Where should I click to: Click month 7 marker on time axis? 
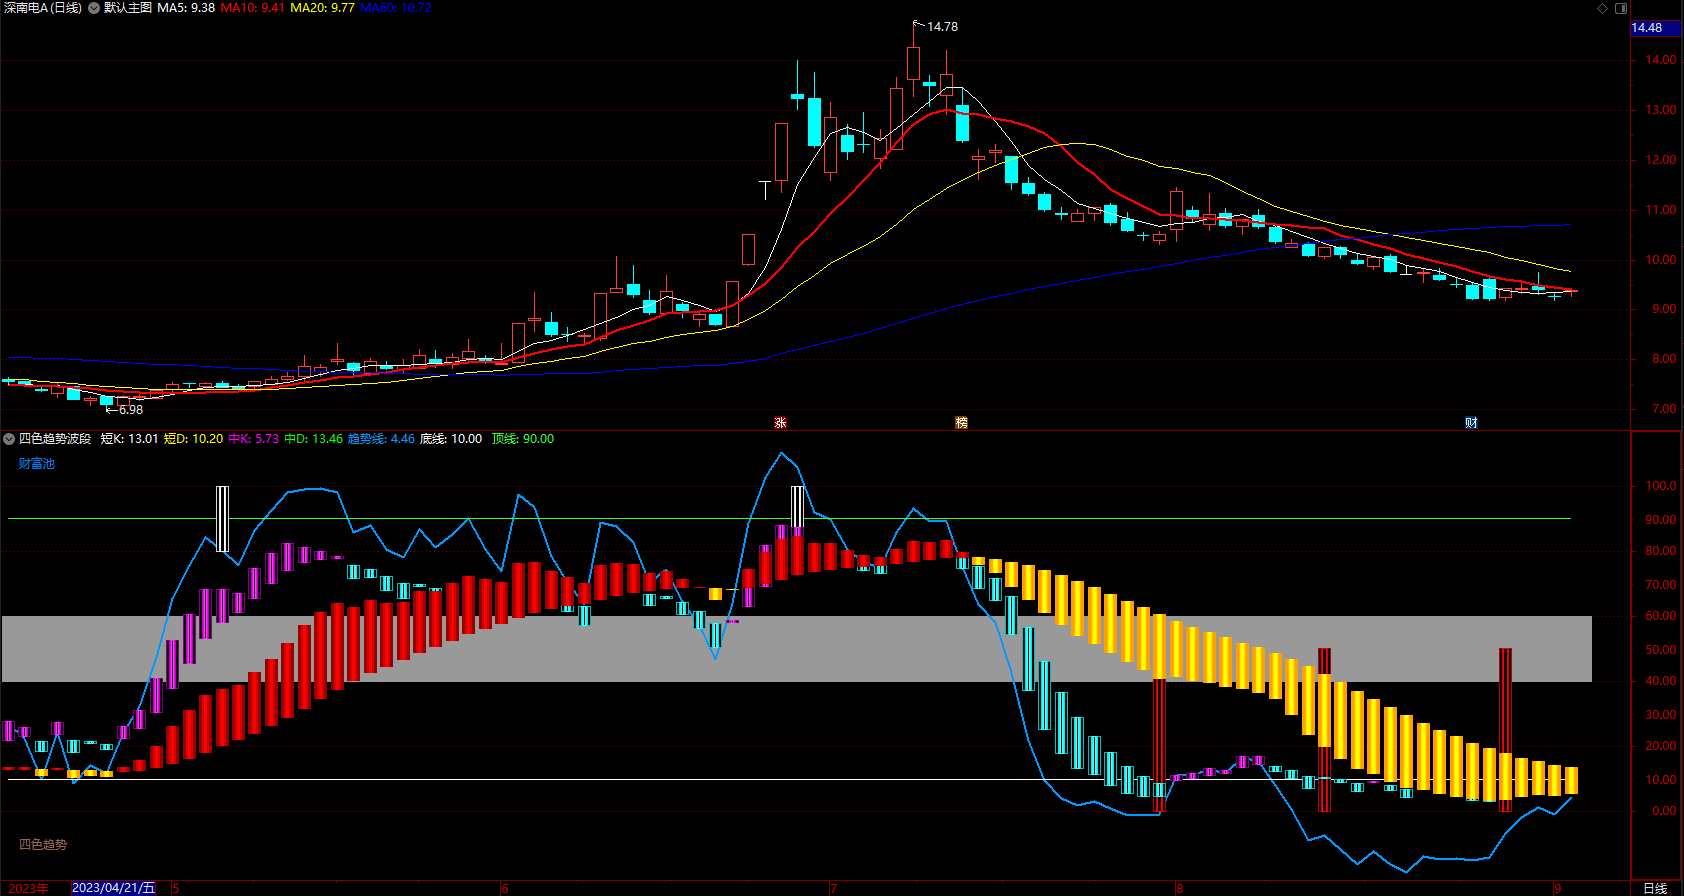(x=833, y=888)
